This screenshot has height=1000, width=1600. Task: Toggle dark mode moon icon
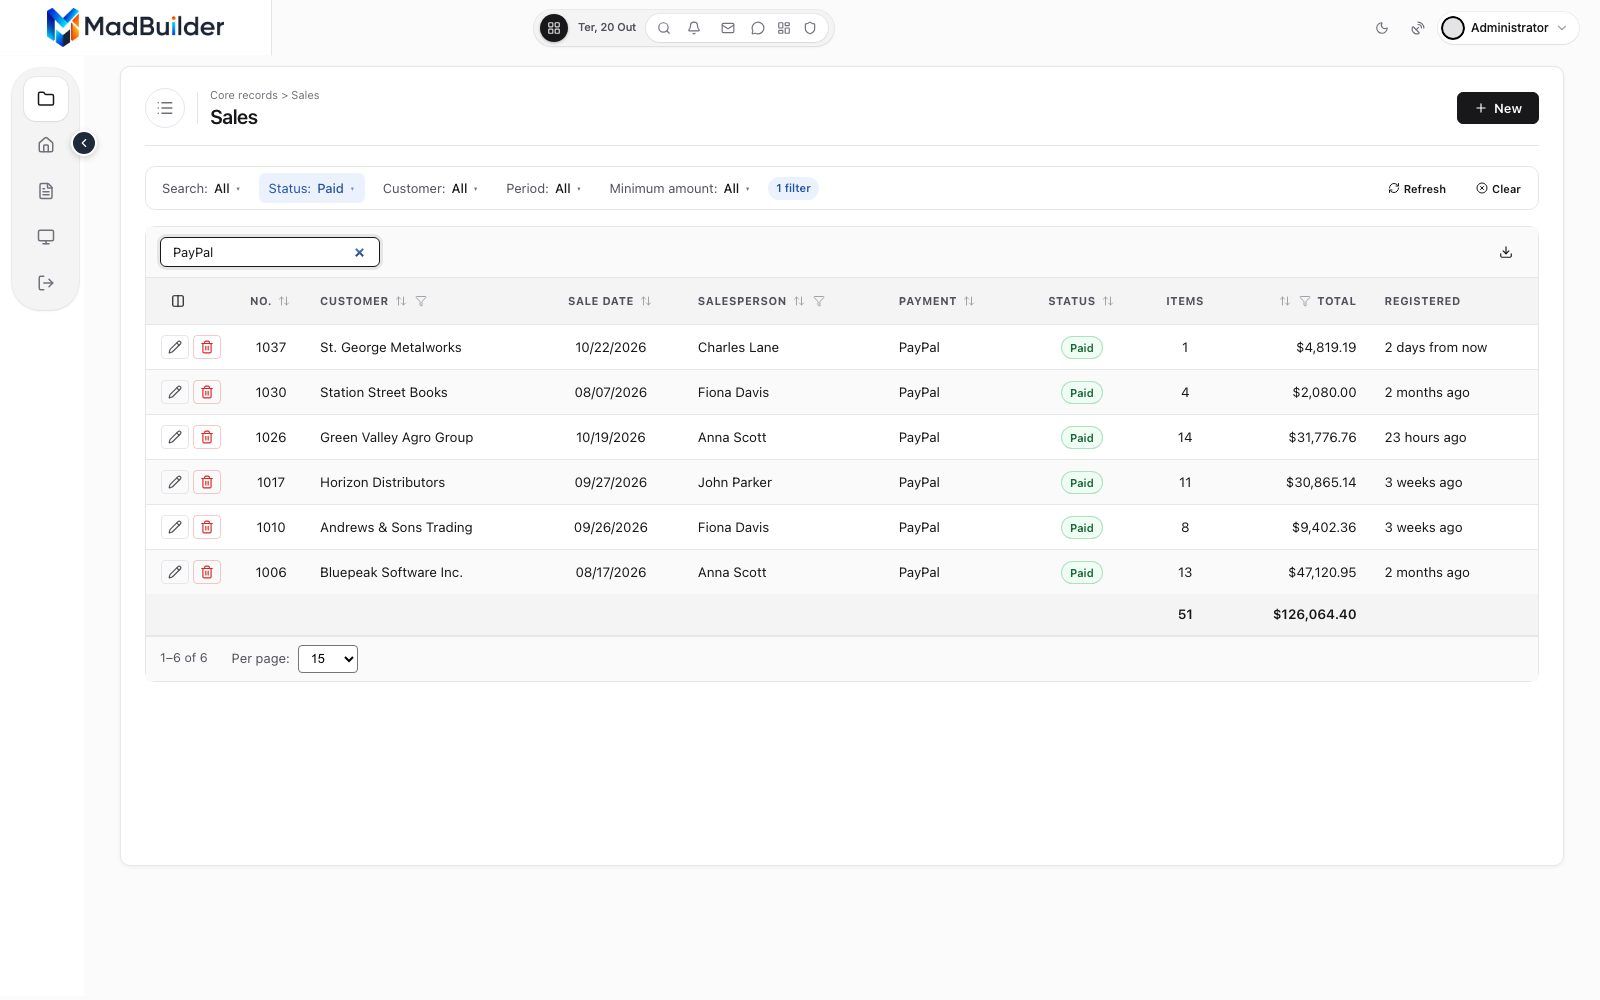point(1382,28)
